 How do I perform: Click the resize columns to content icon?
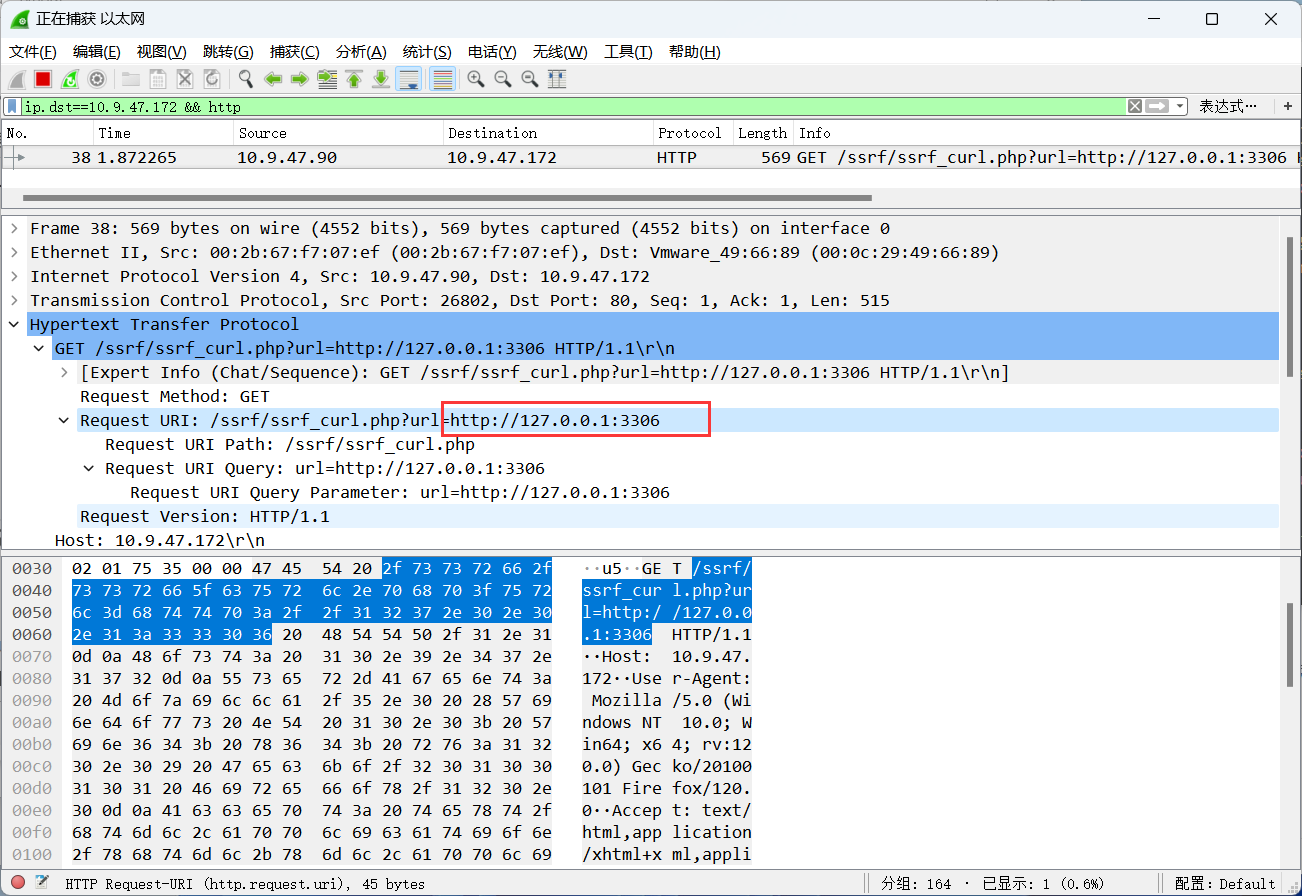pyautogui.click(x=557, y=79)
